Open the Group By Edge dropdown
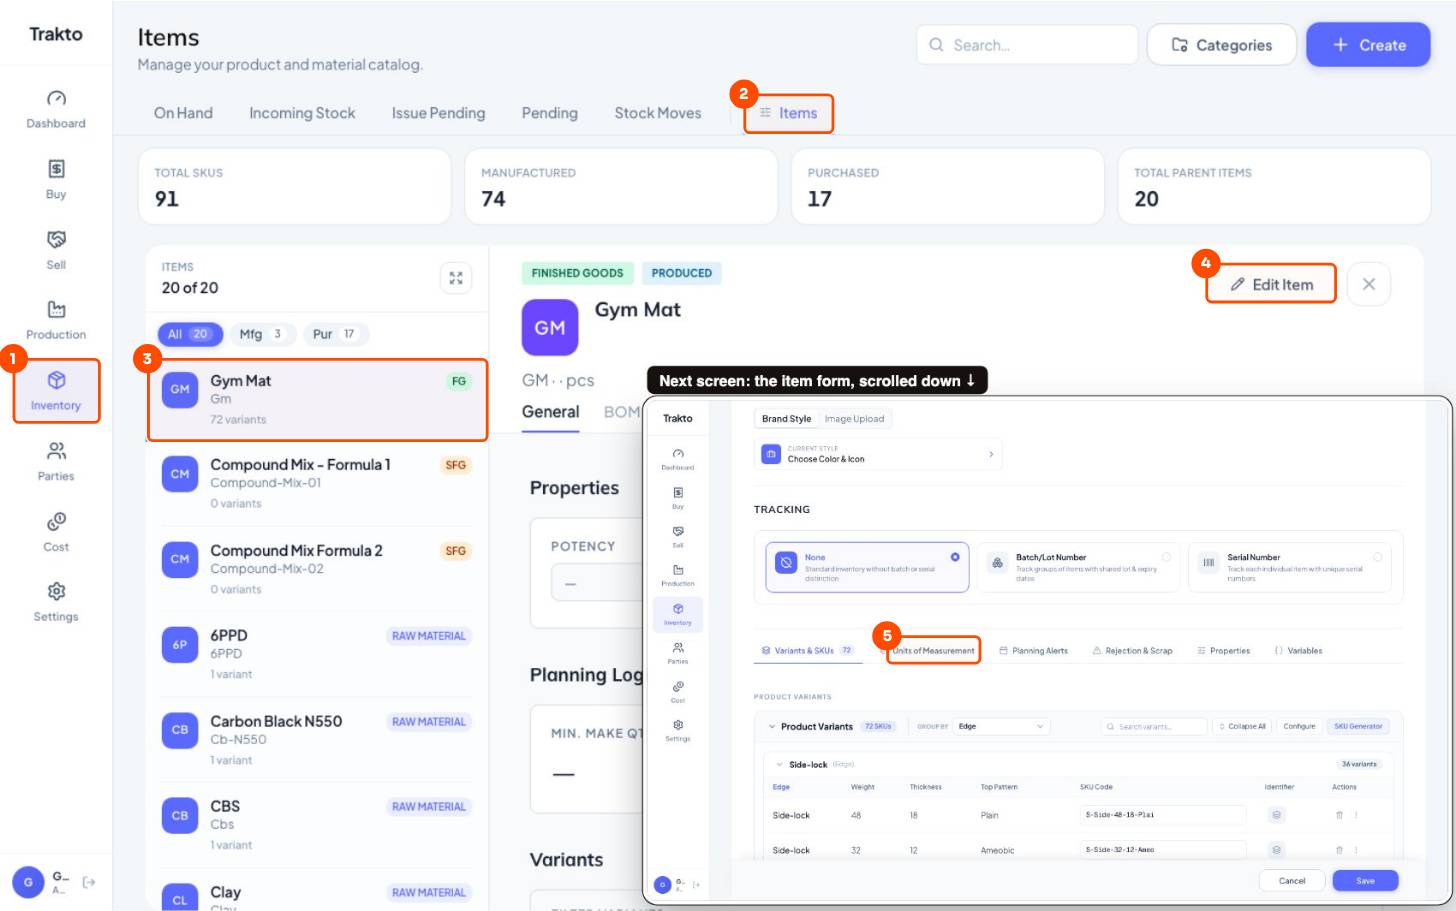1456x911 pixels. [1001, 726]
